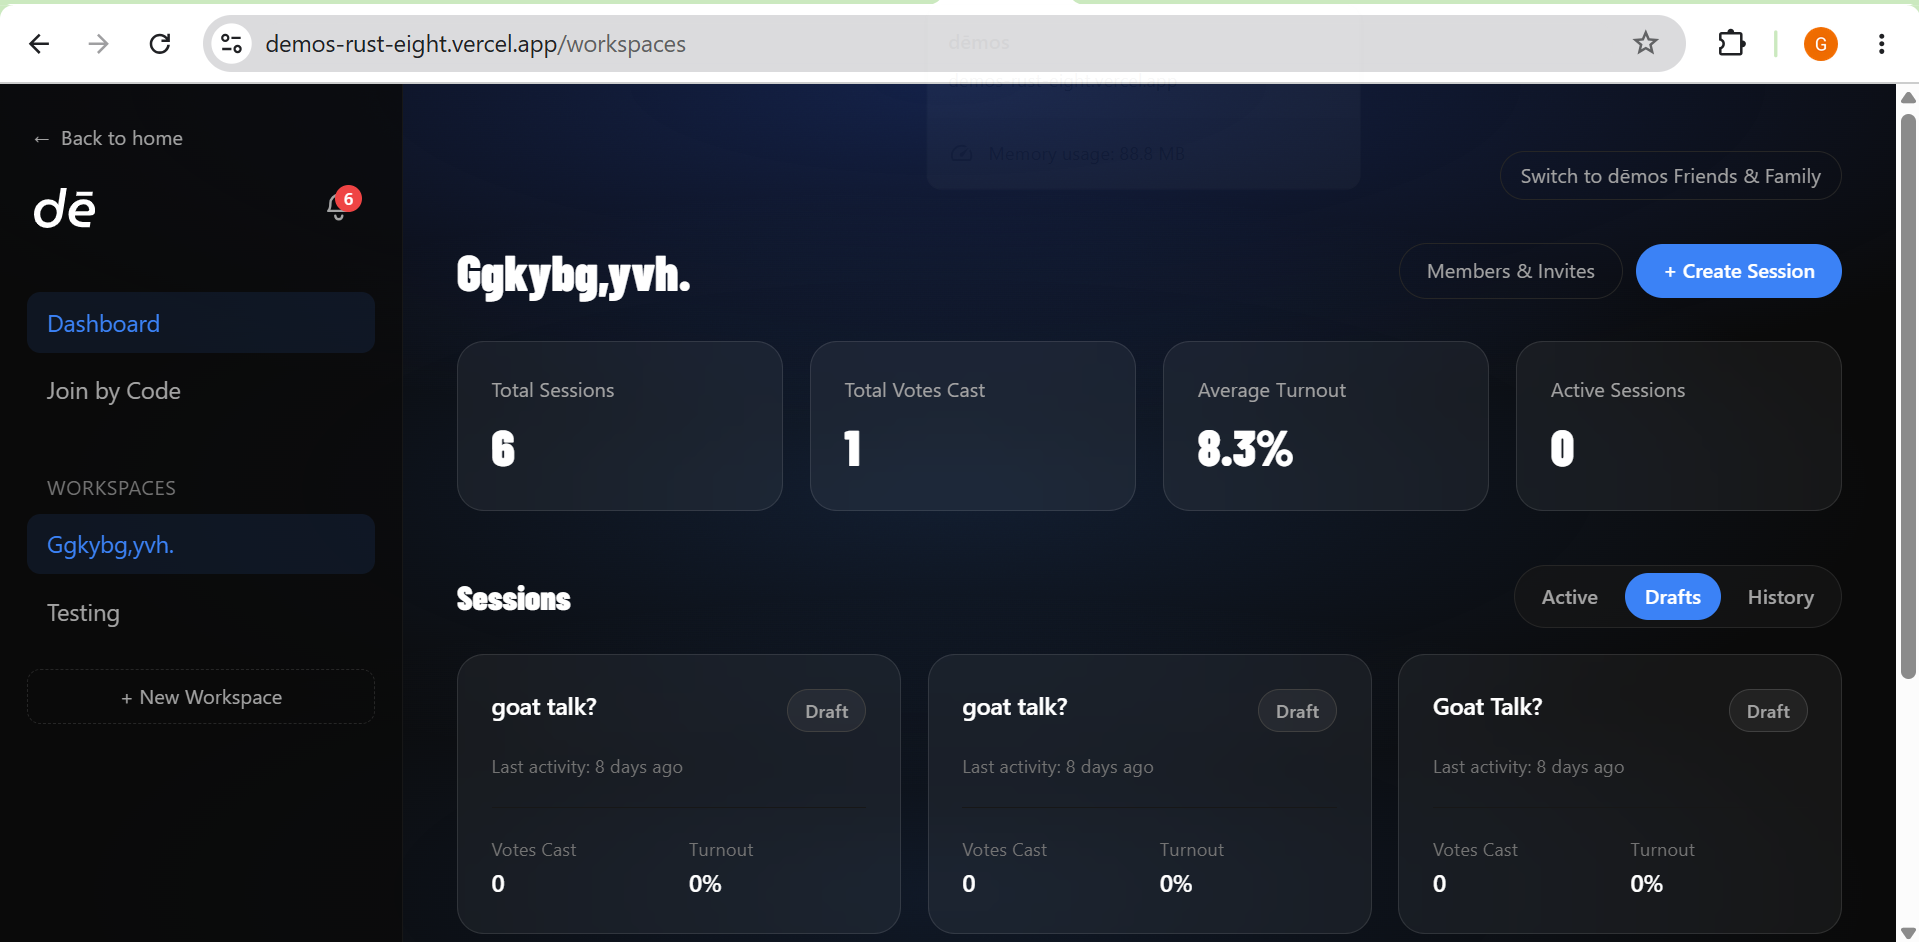Select the Ggkybg,yvh. workspace in sidebar
The width and height of the screenshot is (1919, 942).
(201, 545)
